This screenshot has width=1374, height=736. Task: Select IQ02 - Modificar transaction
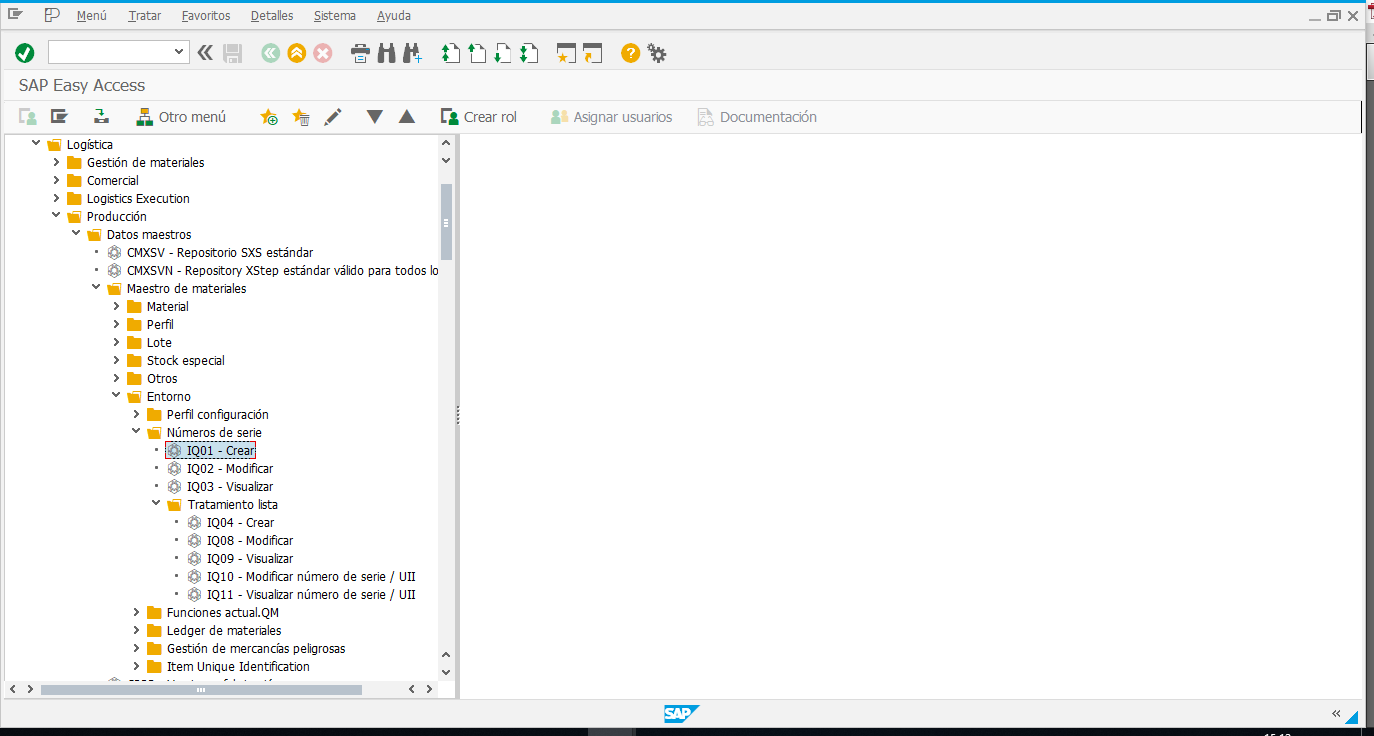click(x=230, y=468)
